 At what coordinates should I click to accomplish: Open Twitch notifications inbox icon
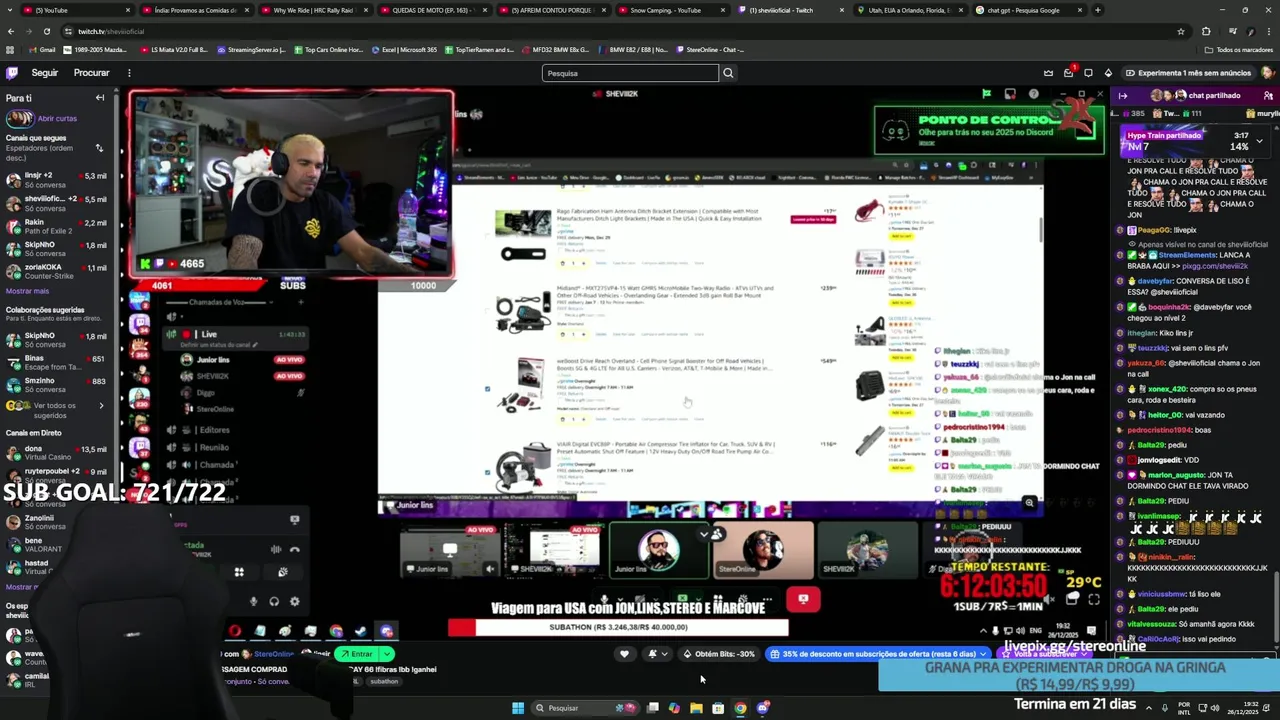(1068, 73)
